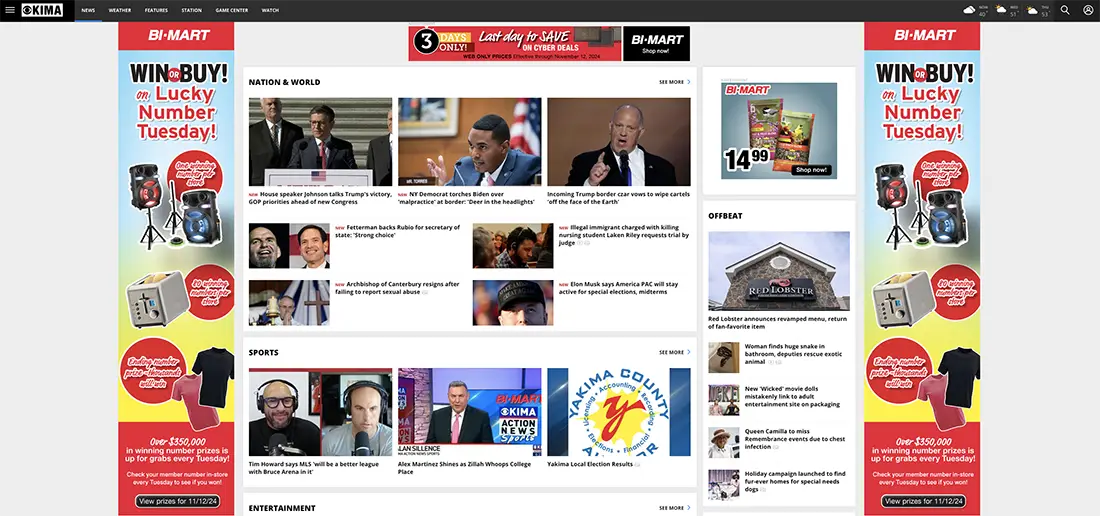1100x516 pixels.
Task: Open Laken Riley trial request headline
Action: pyautogui.click(x=623, y=235)
